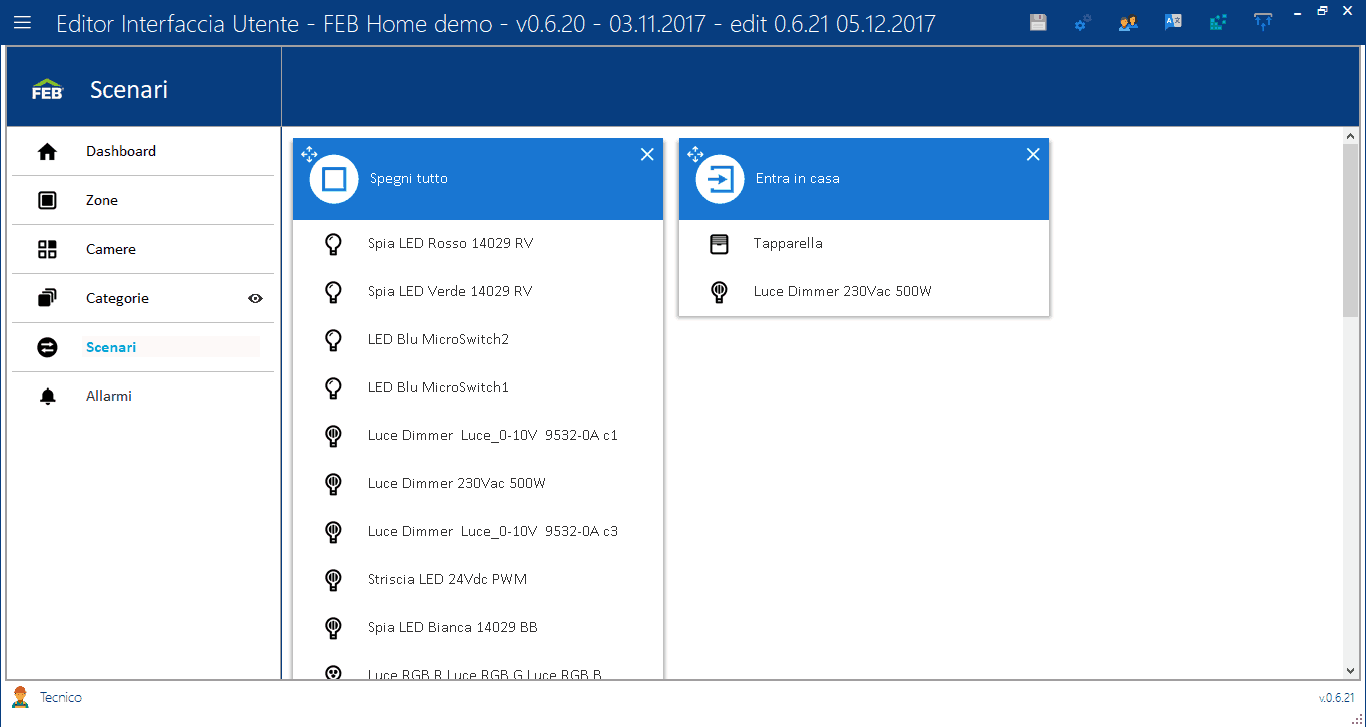Open the users management icon

pos(1128,22)
